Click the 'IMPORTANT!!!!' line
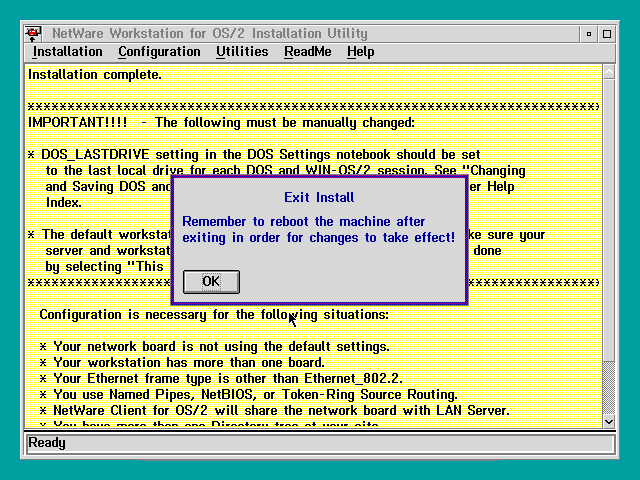The width and height of the screenshot is (640, 480). [x=221, y=122]
